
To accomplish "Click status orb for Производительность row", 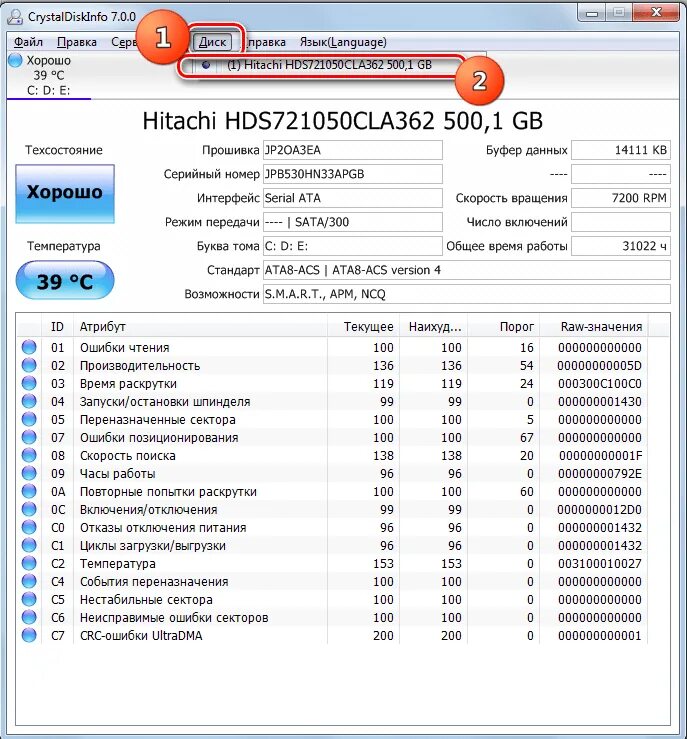I will pos(29,365).
